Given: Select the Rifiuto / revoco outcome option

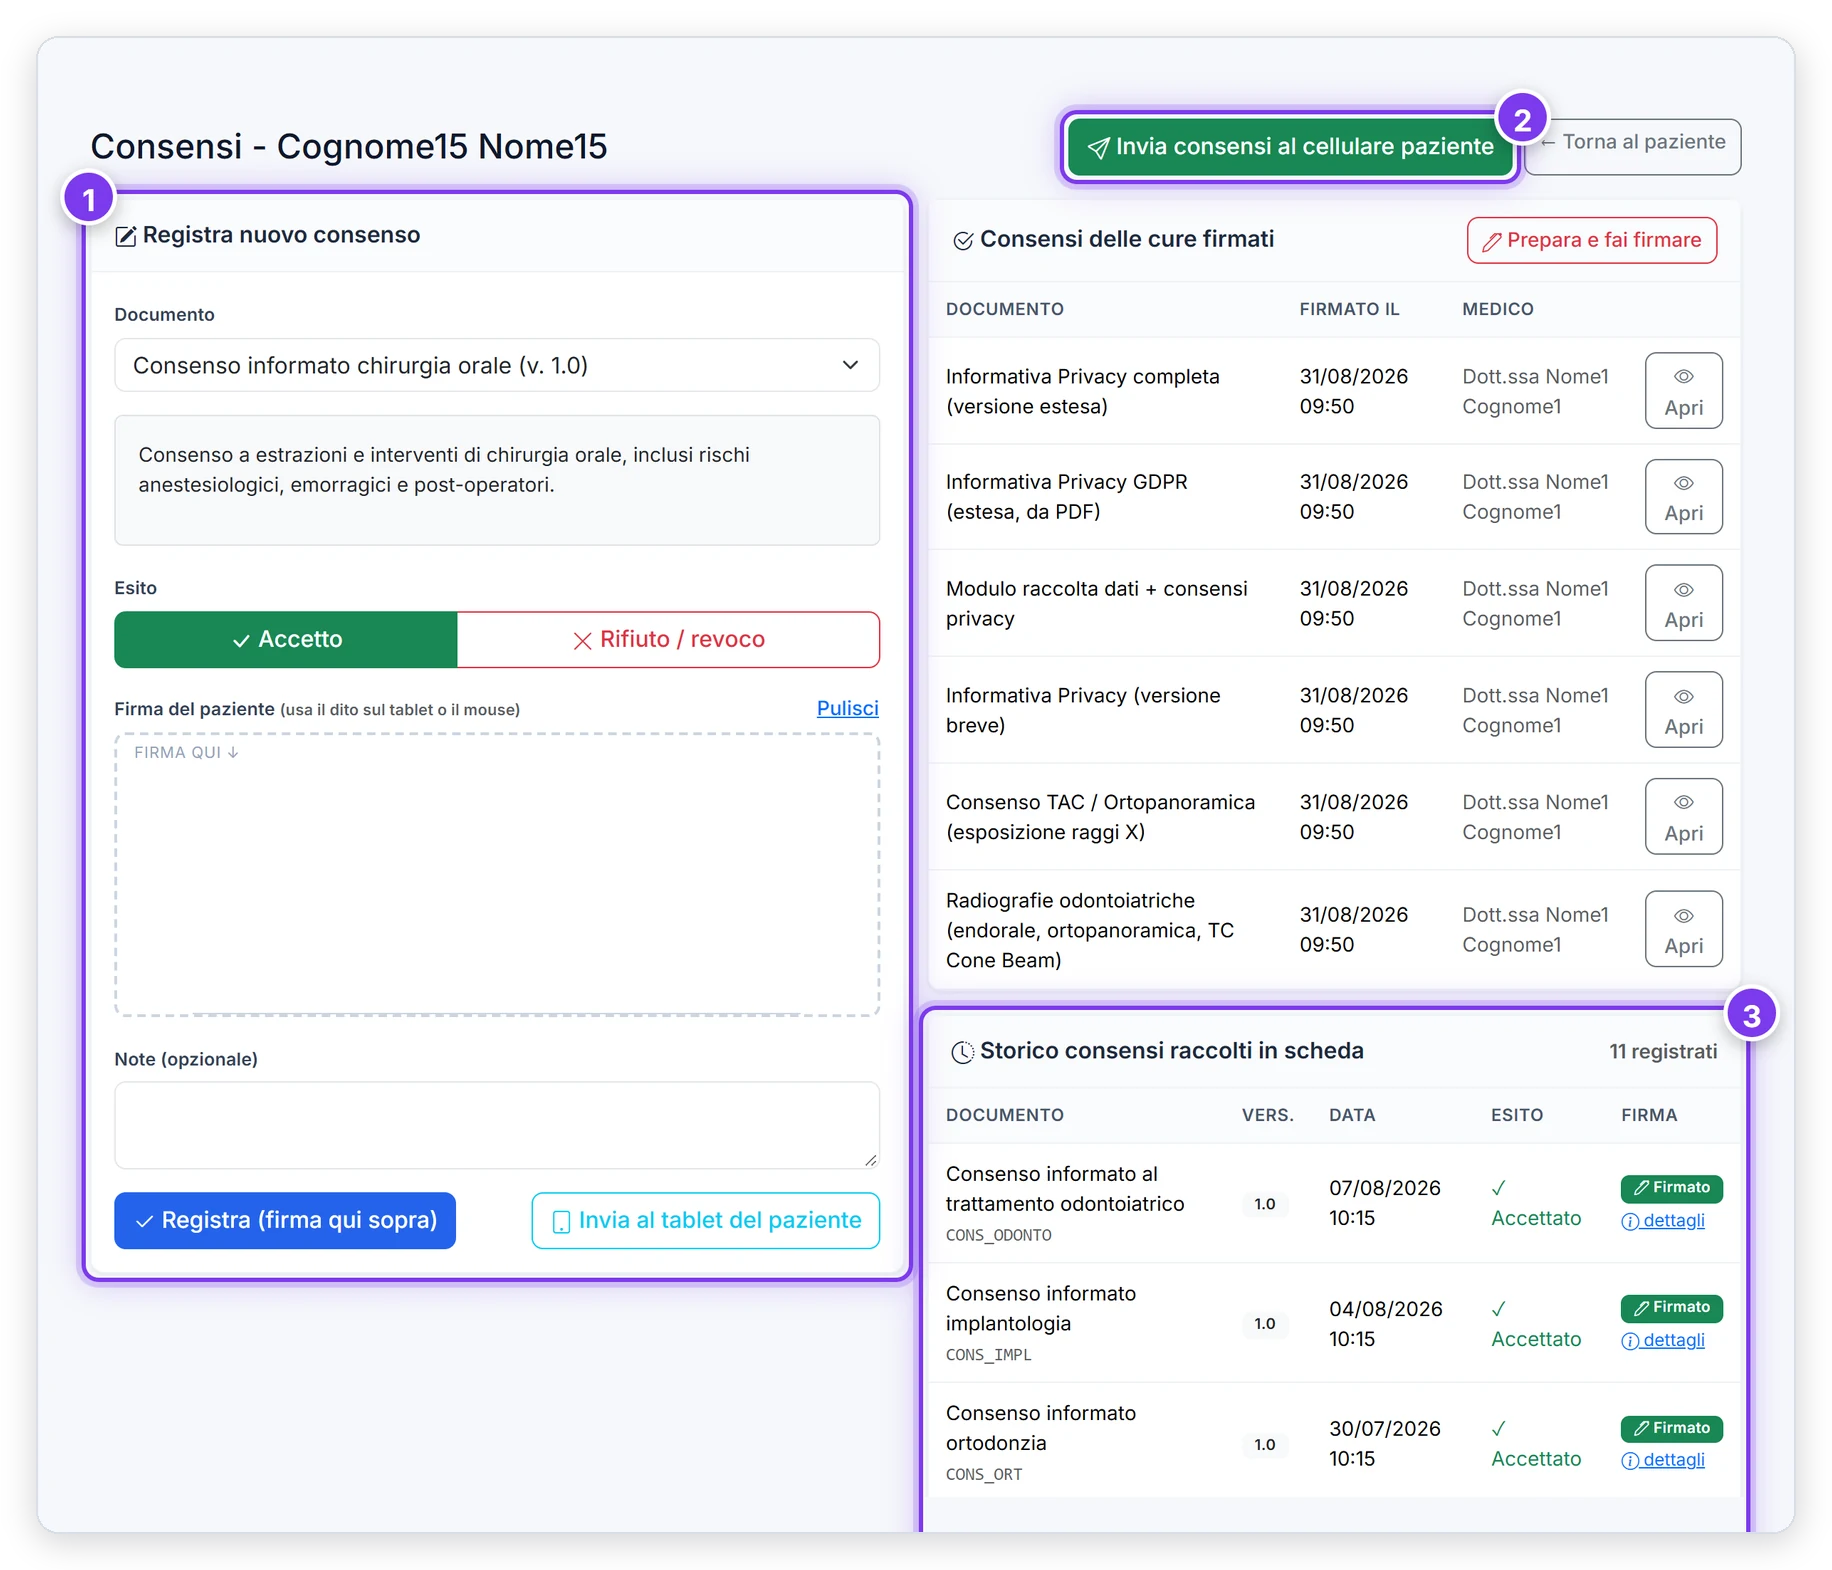Looking at the screenshot, I should (668, 639).
